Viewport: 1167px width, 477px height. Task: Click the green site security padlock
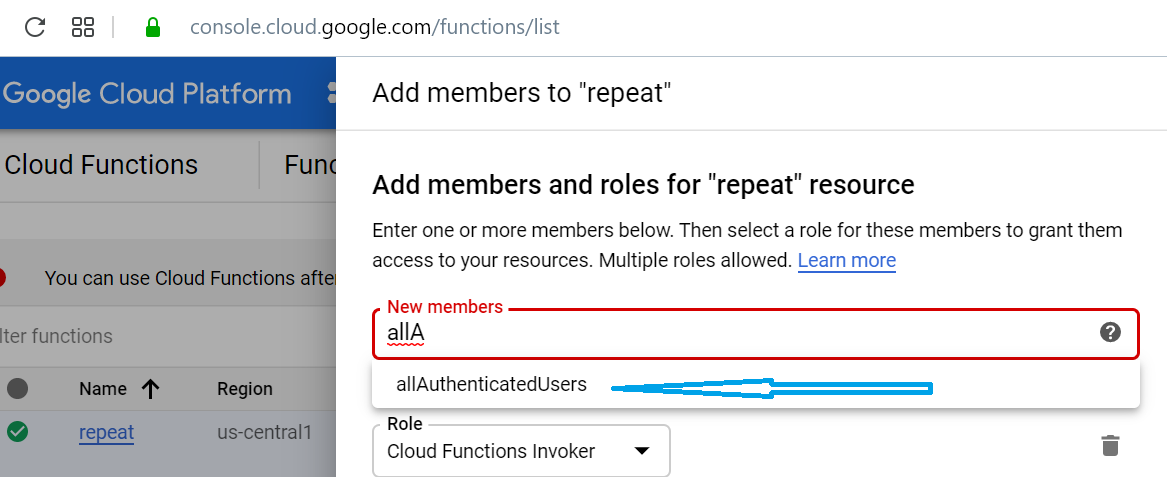[x=153, y=27]
